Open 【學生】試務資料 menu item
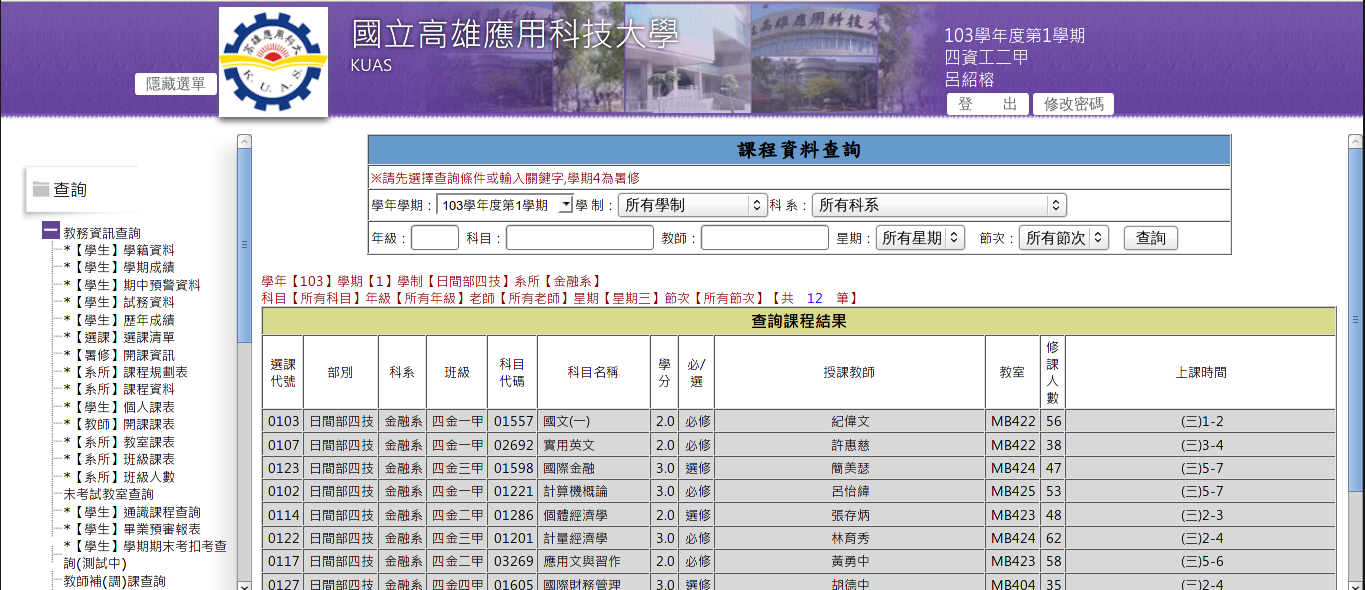 [119, 302]
